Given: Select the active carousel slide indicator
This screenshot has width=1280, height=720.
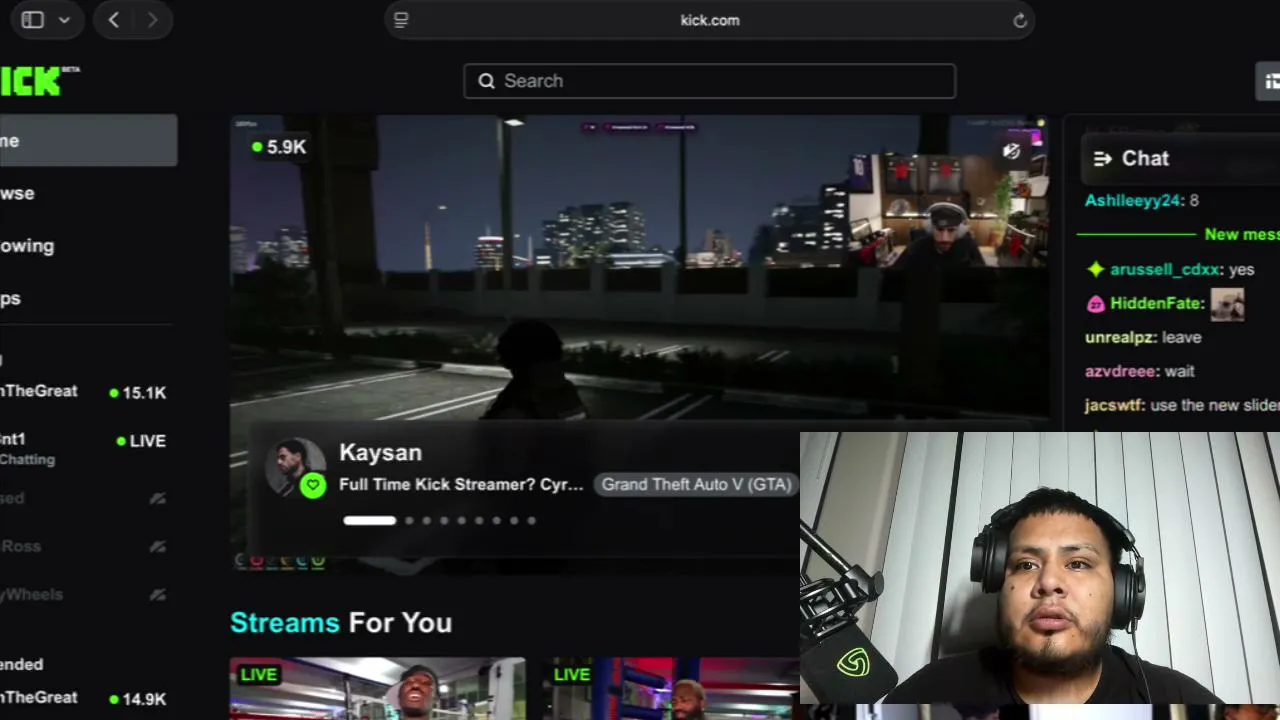Looking at the screenshot, I should pos(369,520).
